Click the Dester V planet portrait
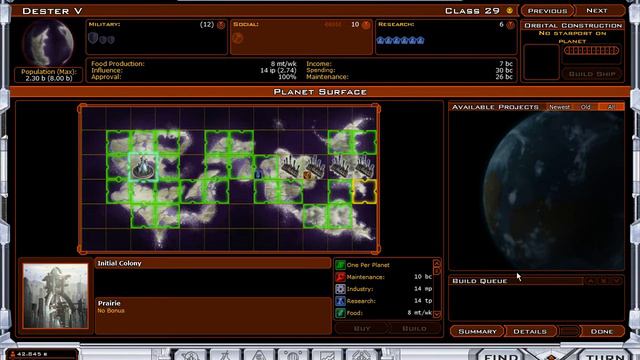The width and height of the screenshot is (640, 360). click(x=48, y=43)
